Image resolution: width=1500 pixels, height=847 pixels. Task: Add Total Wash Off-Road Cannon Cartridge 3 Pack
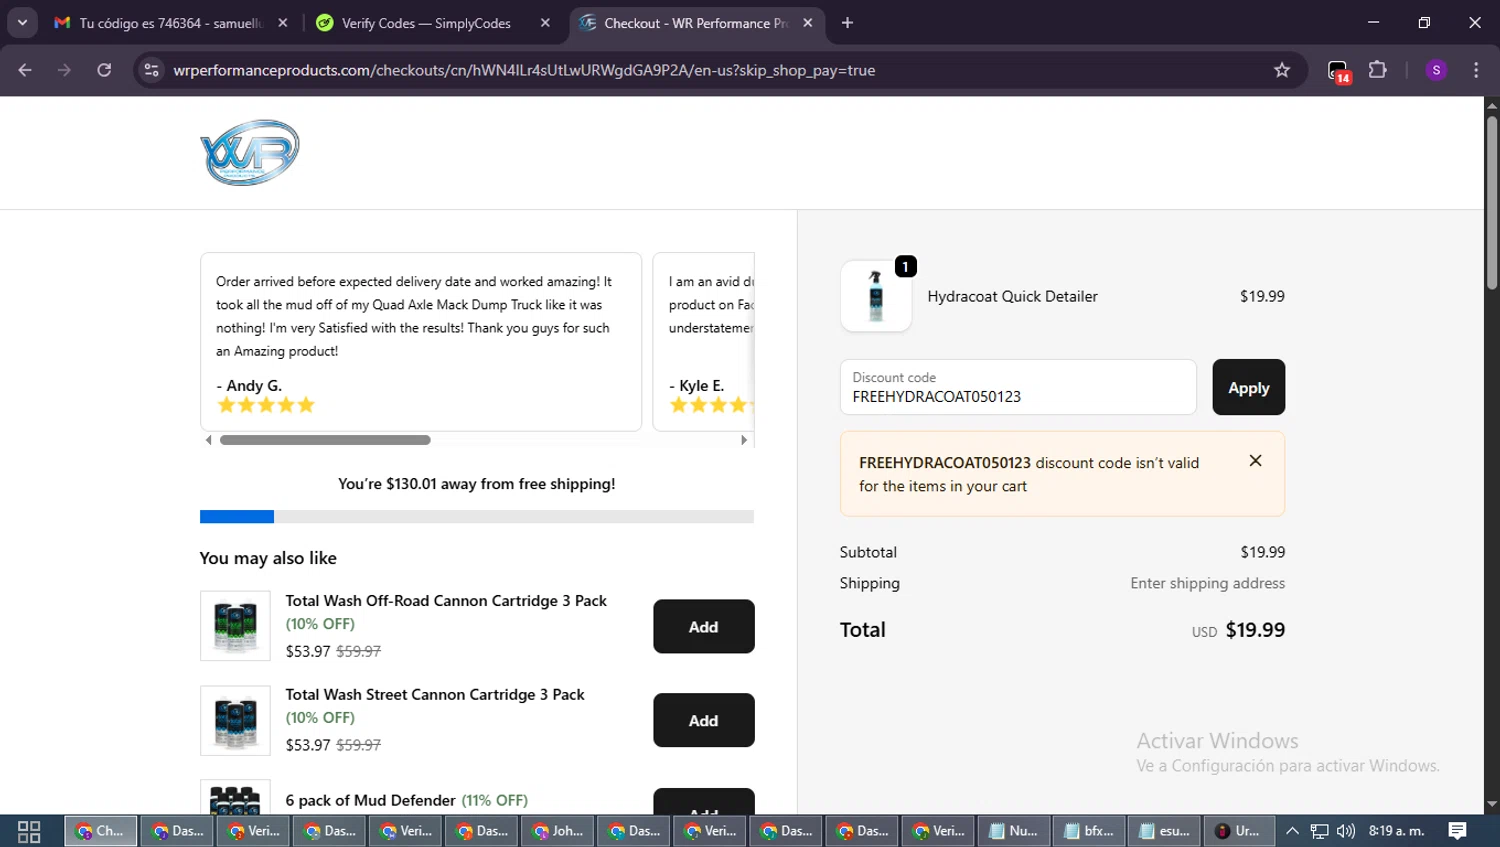tap(704, 627)
